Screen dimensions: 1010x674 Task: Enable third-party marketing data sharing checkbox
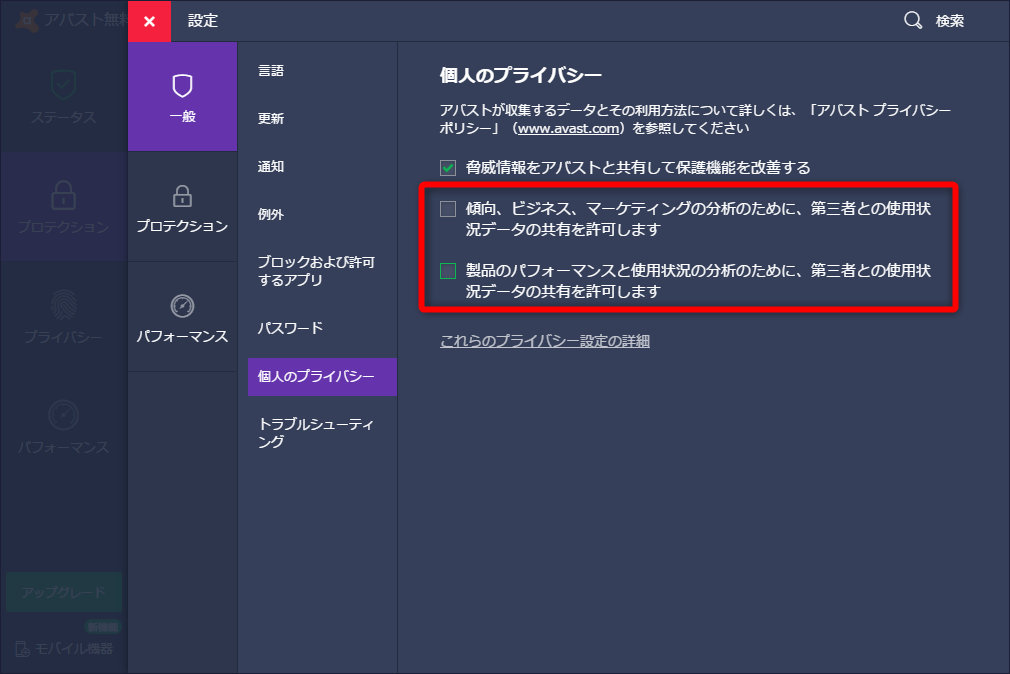pos(447,209)
